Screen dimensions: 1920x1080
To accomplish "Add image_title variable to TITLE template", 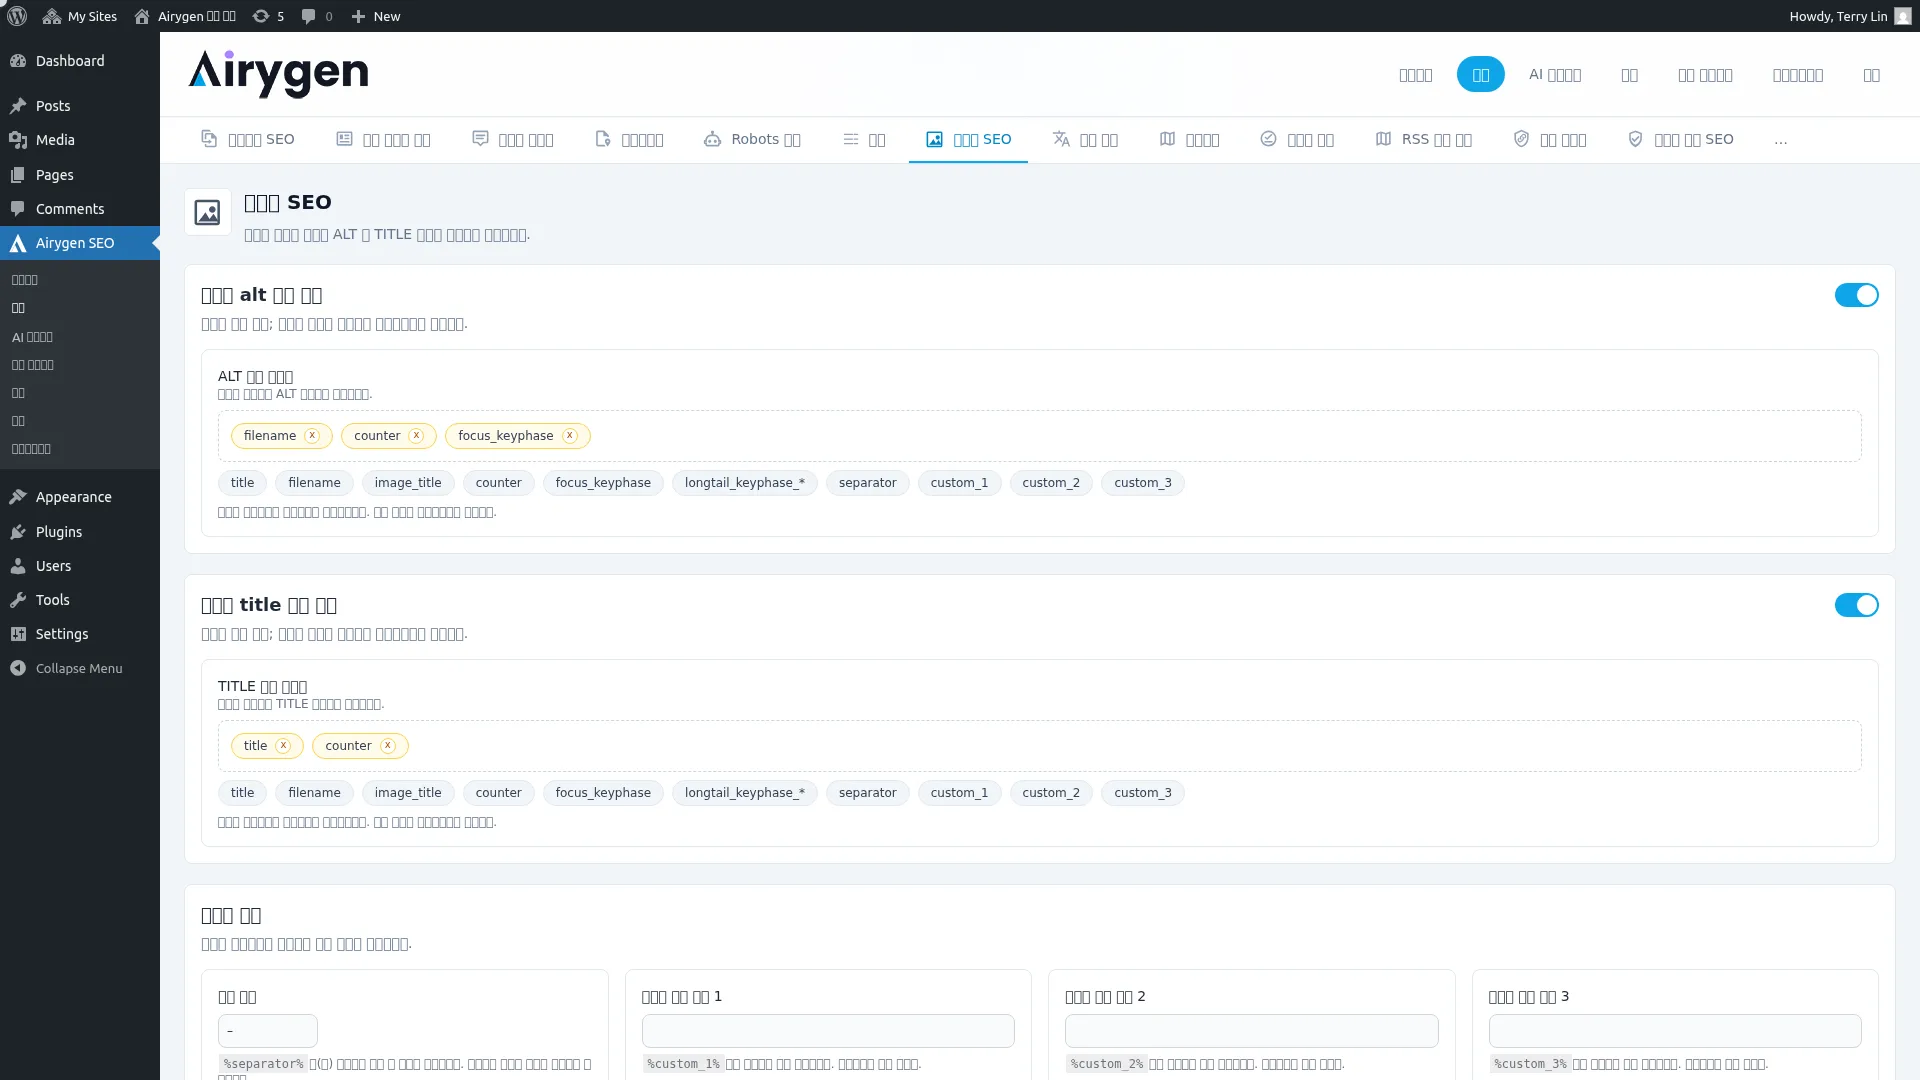I will pyautogui.click(x=408, y=793).
